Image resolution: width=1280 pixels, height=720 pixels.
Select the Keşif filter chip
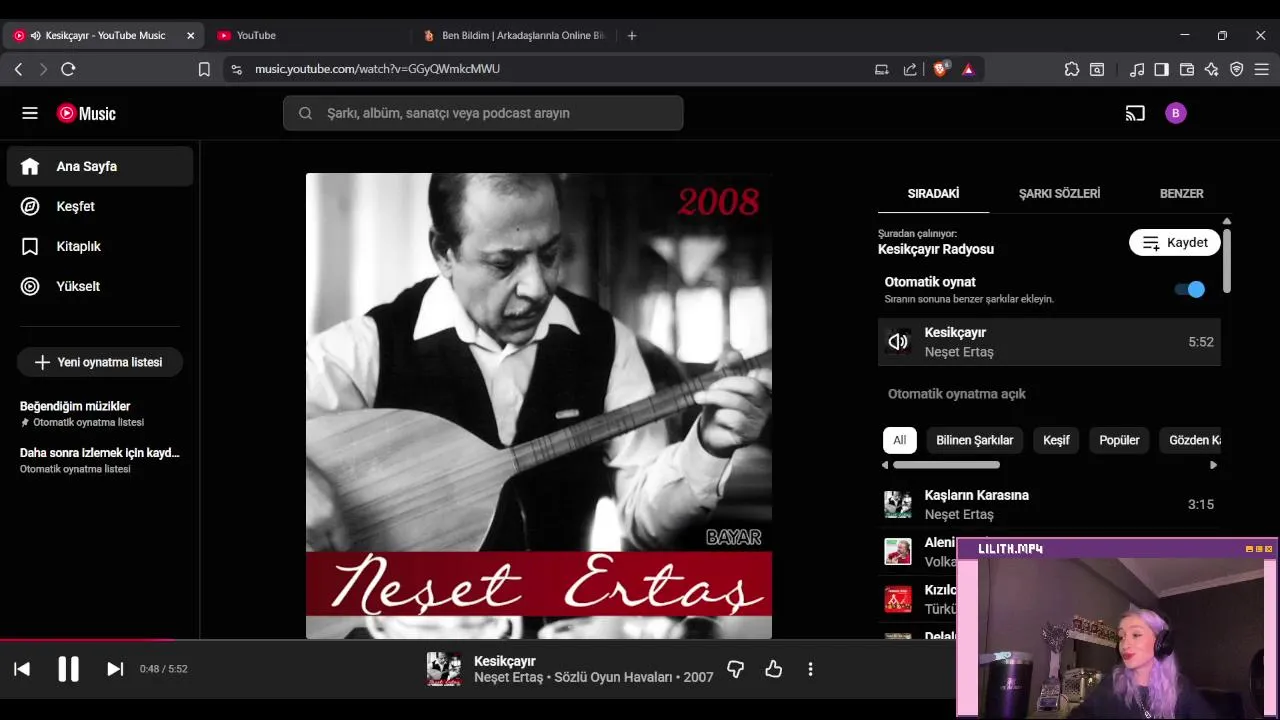pos(1056,440)
